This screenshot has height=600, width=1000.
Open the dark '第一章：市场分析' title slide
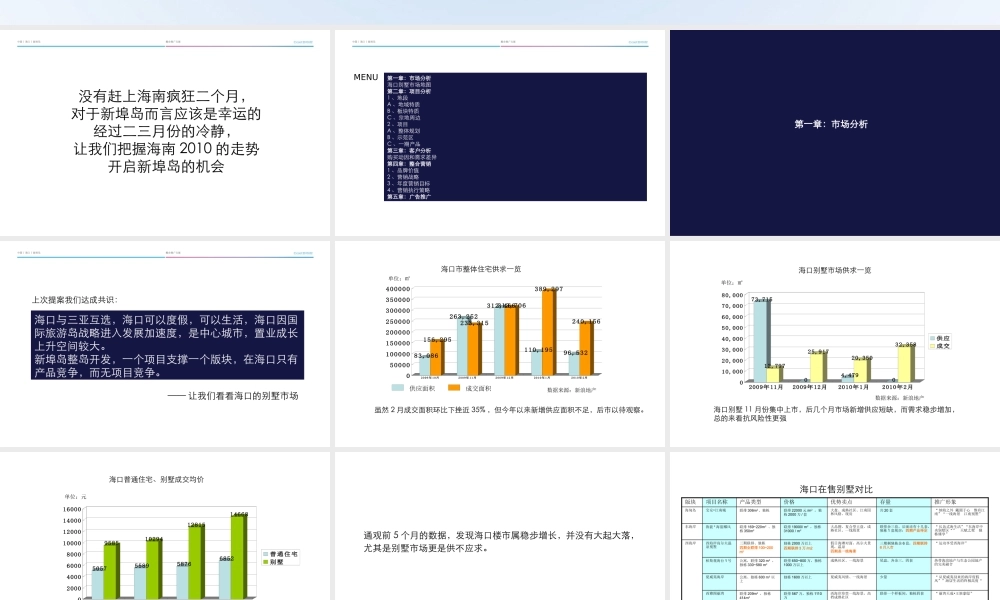[835, 133]
